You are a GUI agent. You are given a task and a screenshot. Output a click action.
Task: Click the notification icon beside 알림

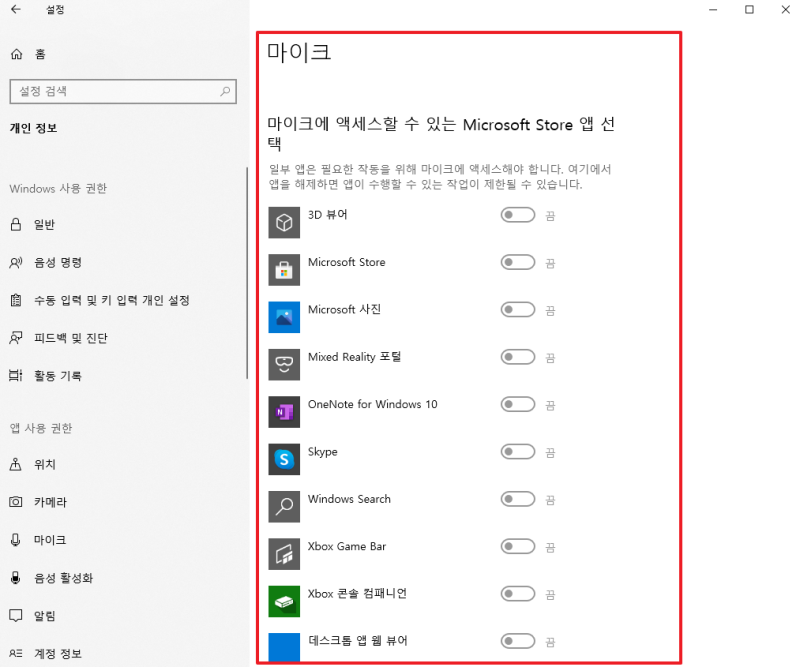[16, 615]
